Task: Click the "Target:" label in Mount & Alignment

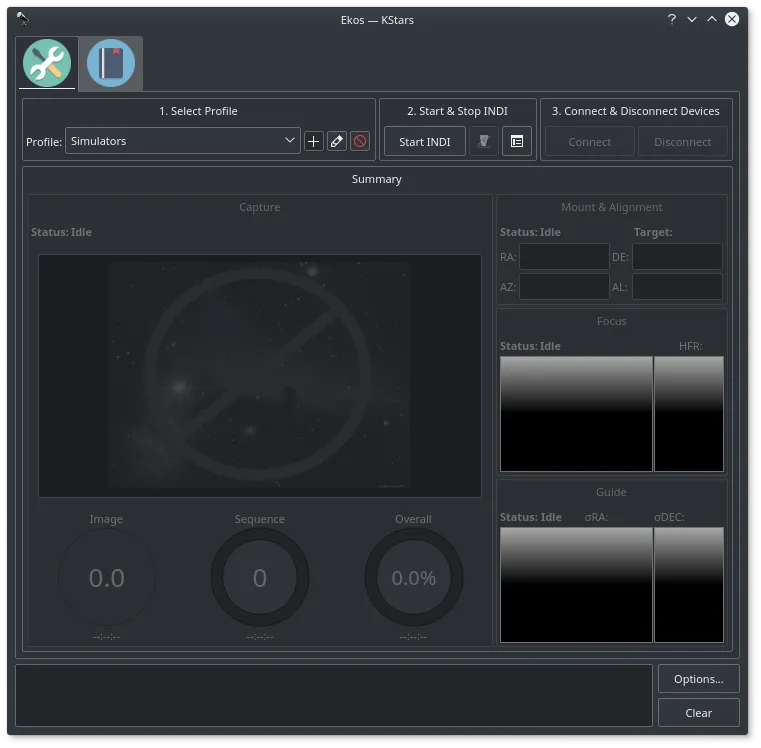Action: [x=653, y=232]
